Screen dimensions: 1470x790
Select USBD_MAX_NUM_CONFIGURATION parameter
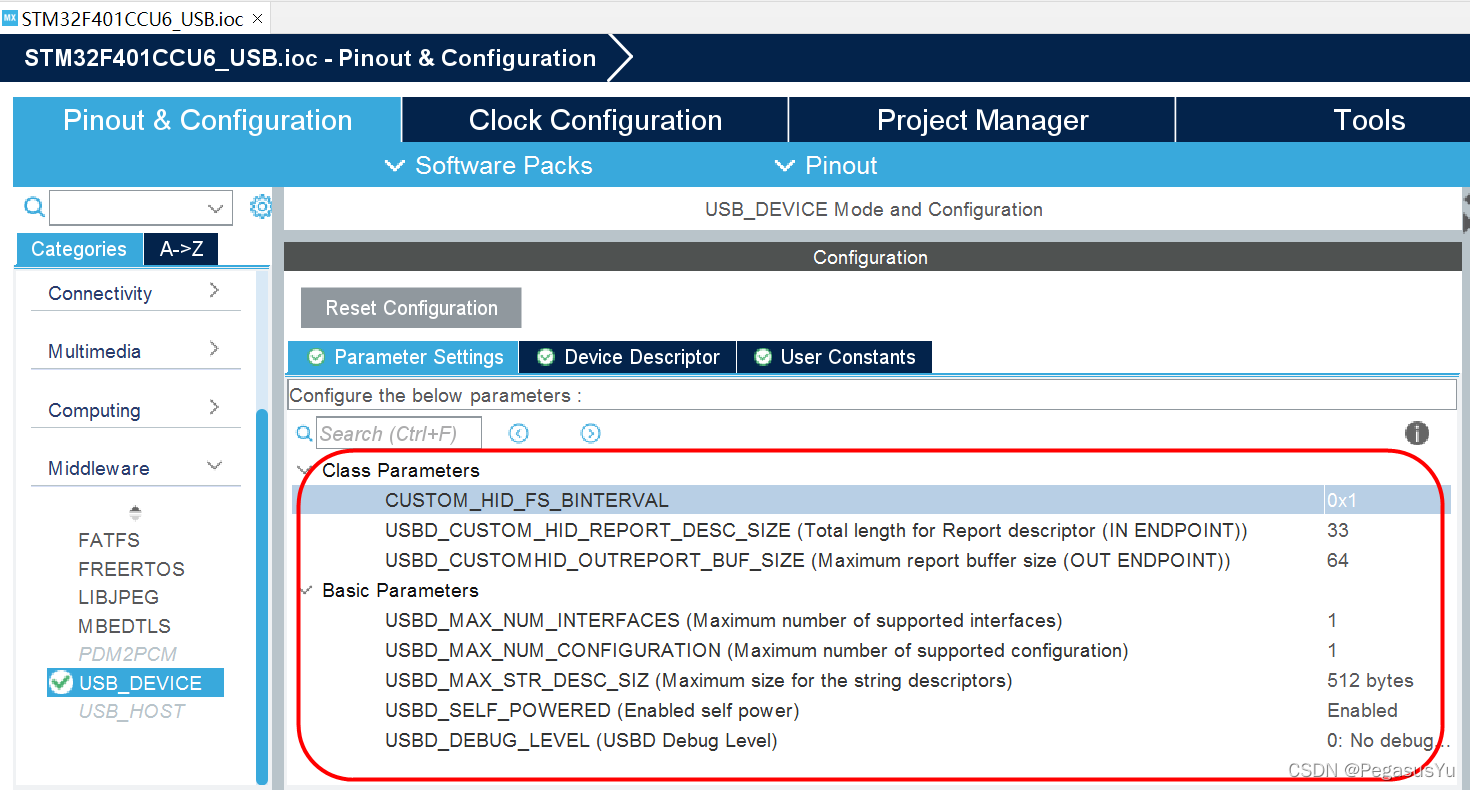coord(757,650)
